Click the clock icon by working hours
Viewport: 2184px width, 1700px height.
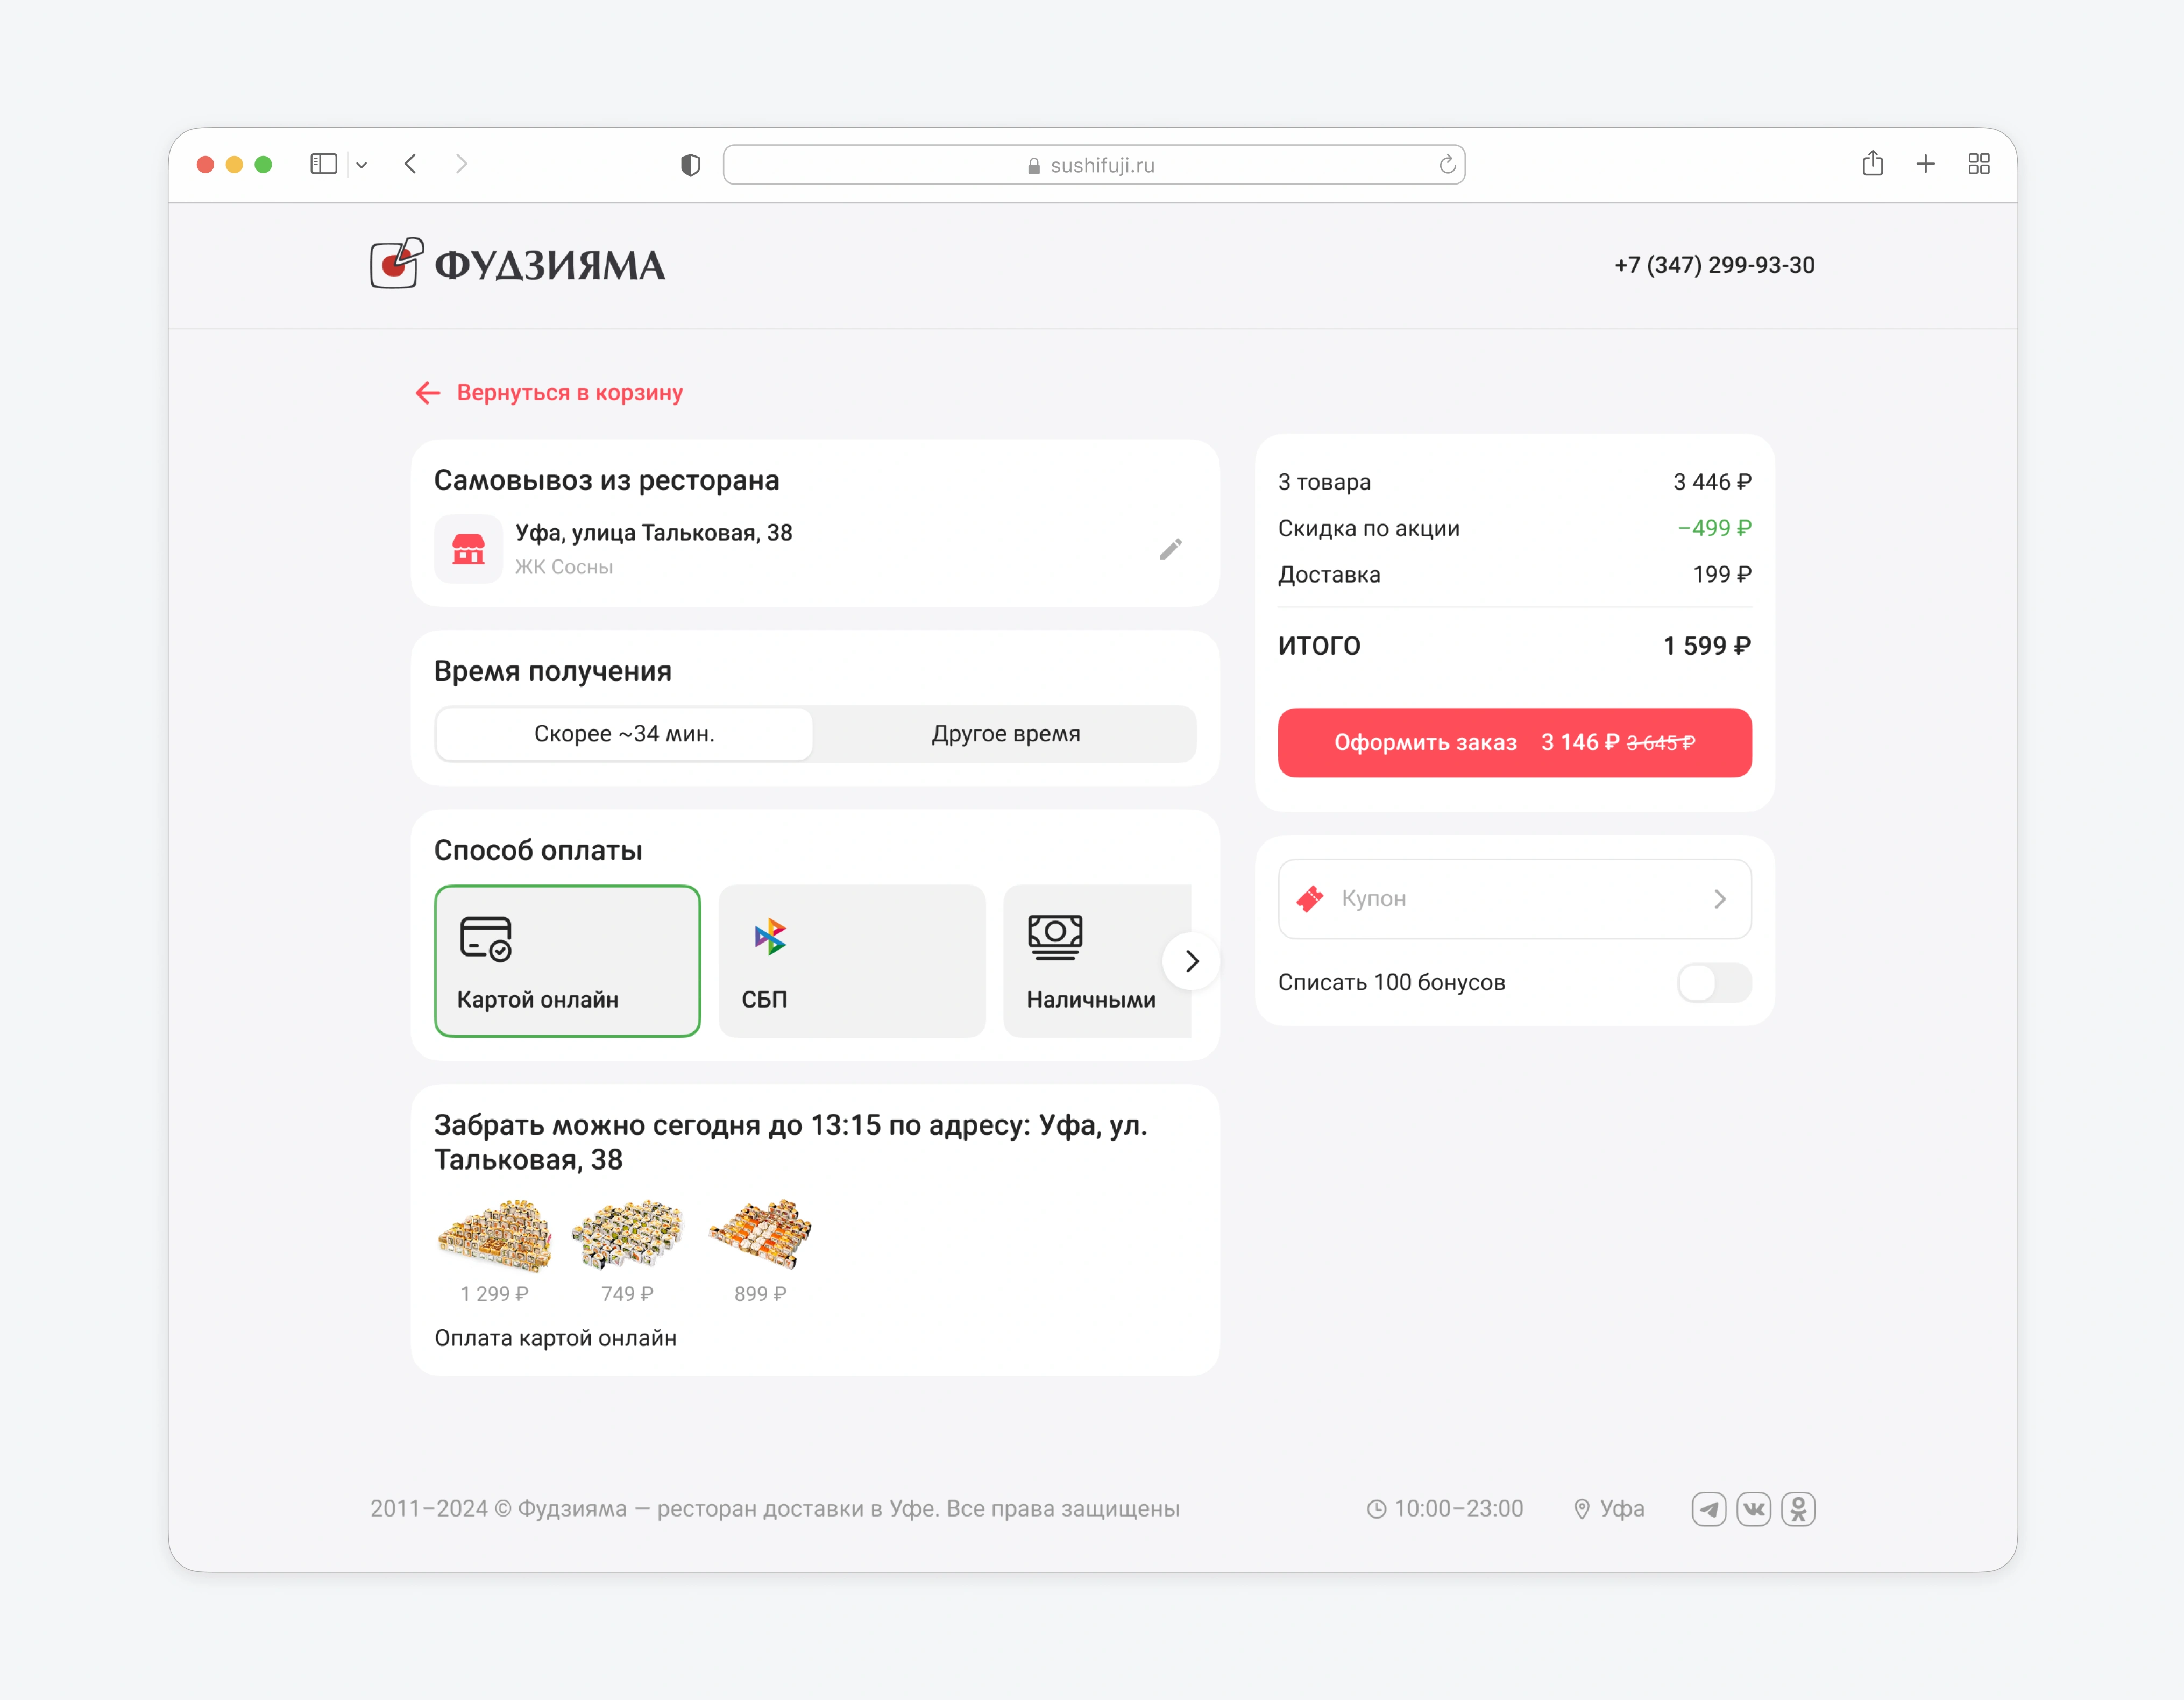point(1377,1509)
